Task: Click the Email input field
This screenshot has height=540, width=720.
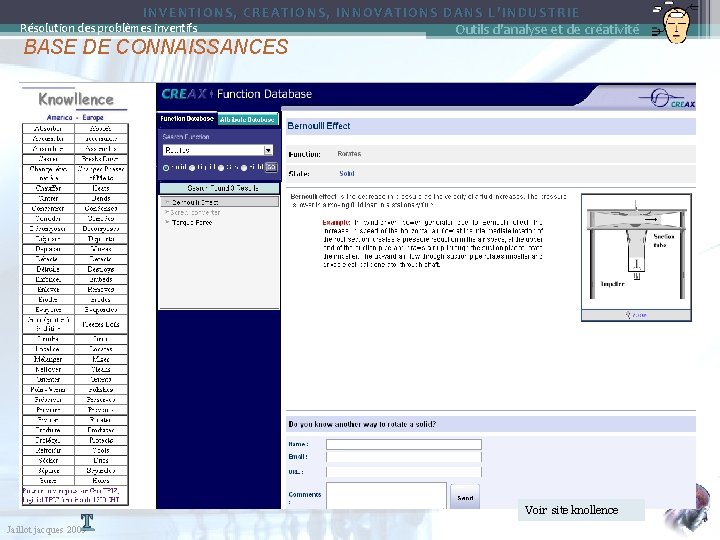Action: [x=404, y=457]
